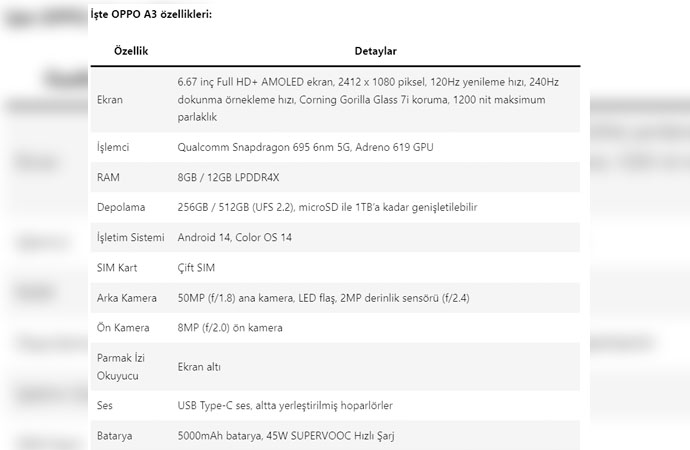The width and height of the screenshot is (690, 450).
Task: Click the İşte OPPO A3 özellikleri heading
Action: pyautogui.click(x=151, y=15)
